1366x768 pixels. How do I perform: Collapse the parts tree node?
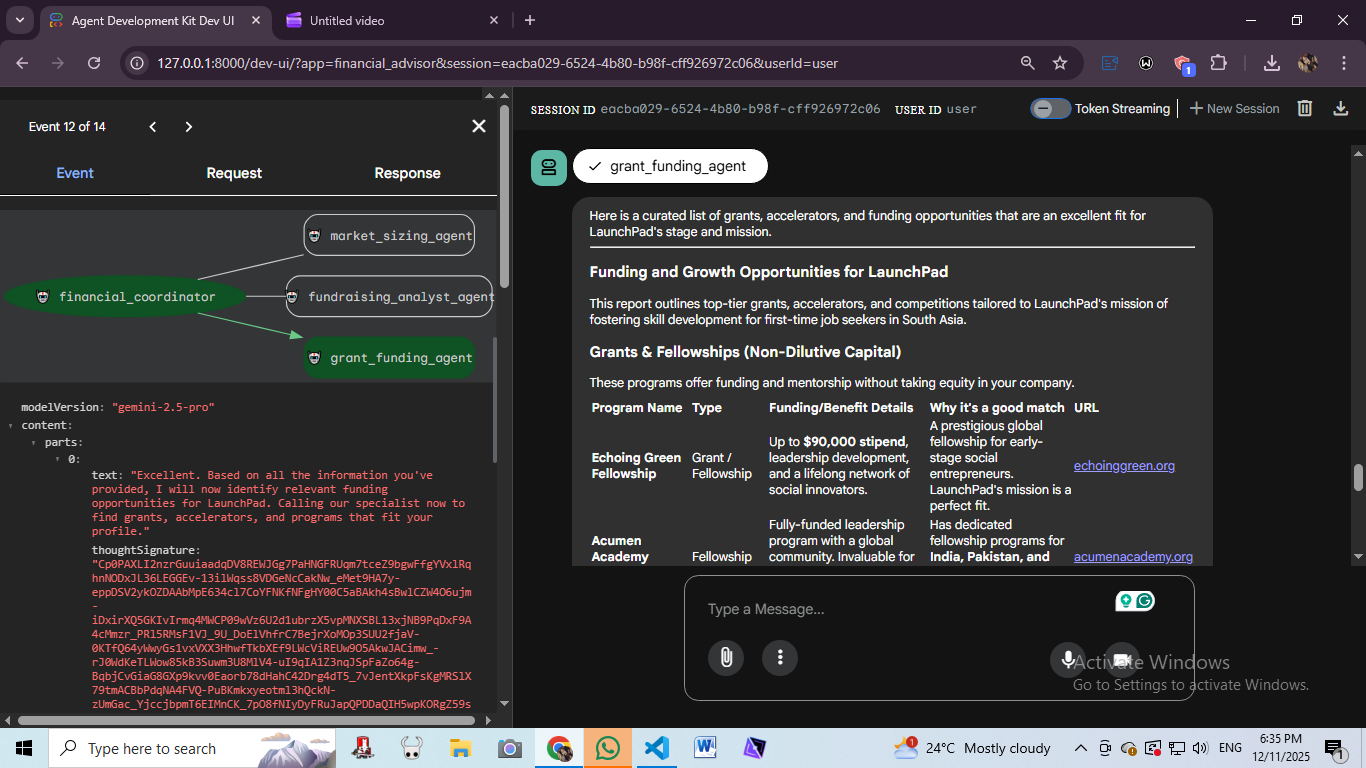pos(35,442)
